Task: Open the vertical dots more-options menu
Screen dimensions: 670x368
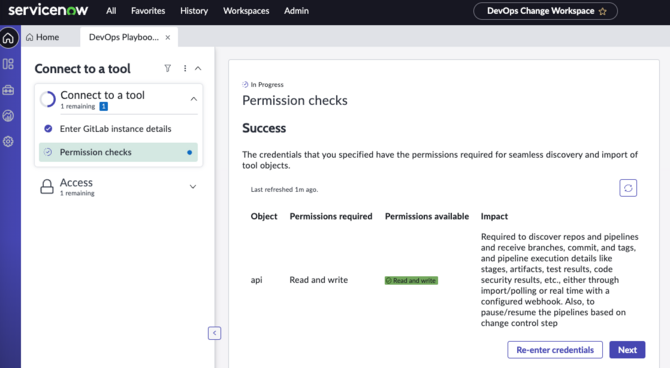Action: click(185, 68)
